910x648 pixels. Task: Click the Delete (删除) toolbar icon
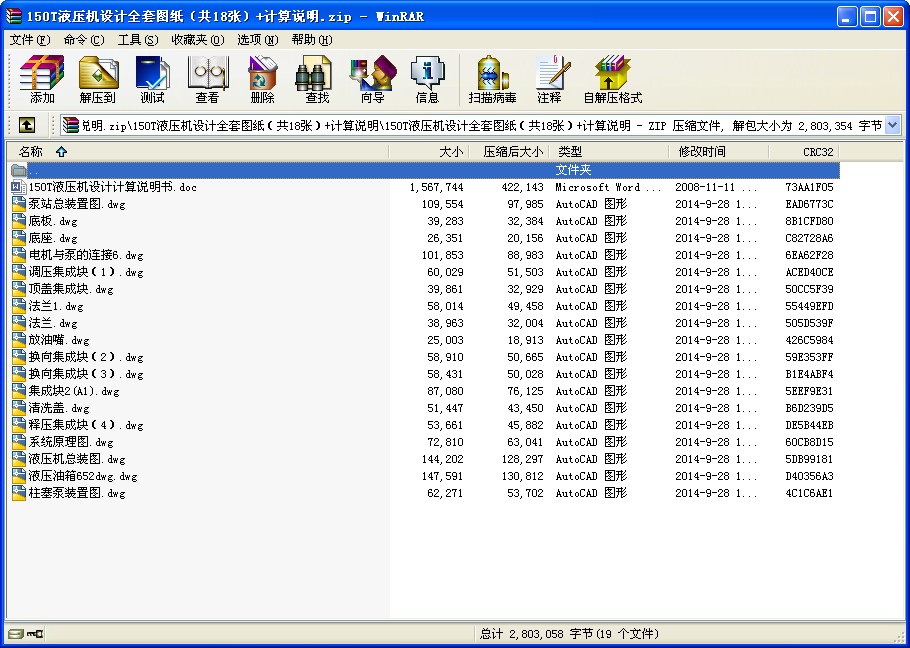point(262,79)
